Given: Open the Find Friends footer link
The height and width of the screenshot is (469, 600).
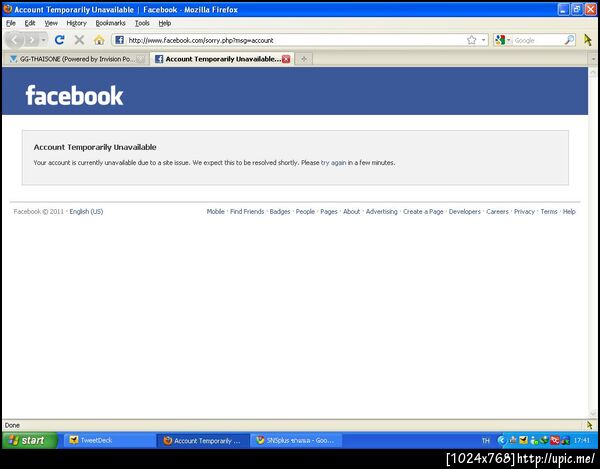Looking at the screenshot, I should (247, 212).
